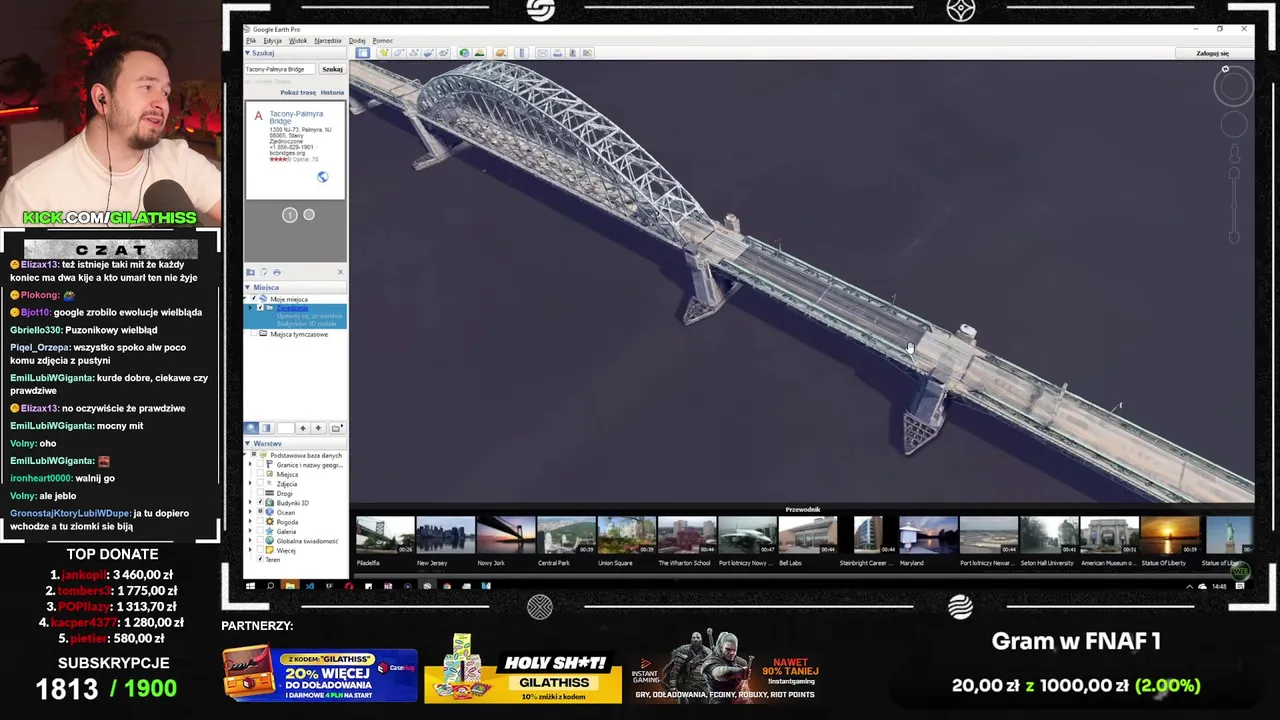This screenshot has height=720, width=1280.
Task: Click the search field with Tacony-Palmyra Bridge
Action: (281, 69)
